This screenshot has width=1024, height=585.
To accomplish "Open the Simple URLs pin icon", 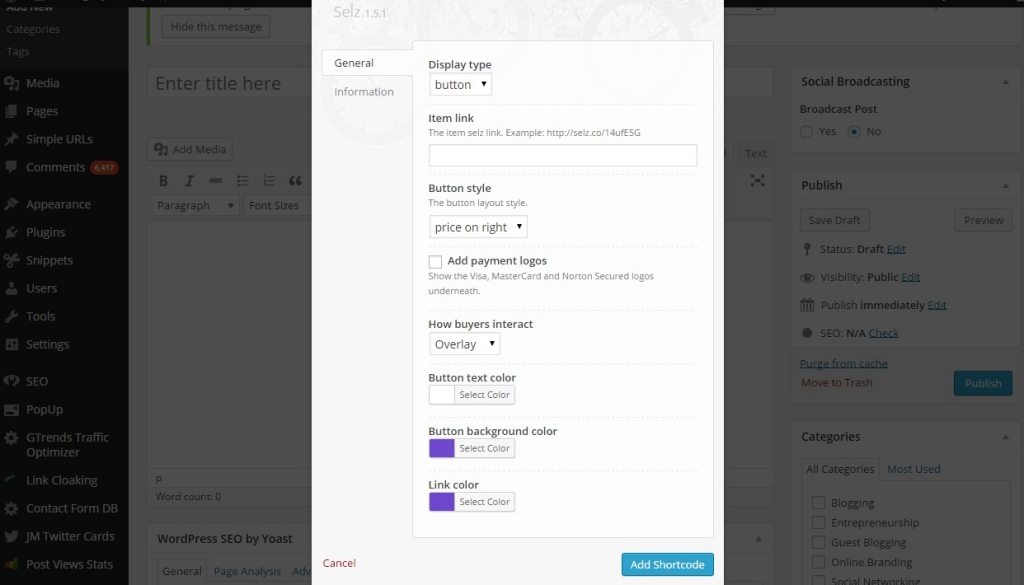I will tap(11, 139).
